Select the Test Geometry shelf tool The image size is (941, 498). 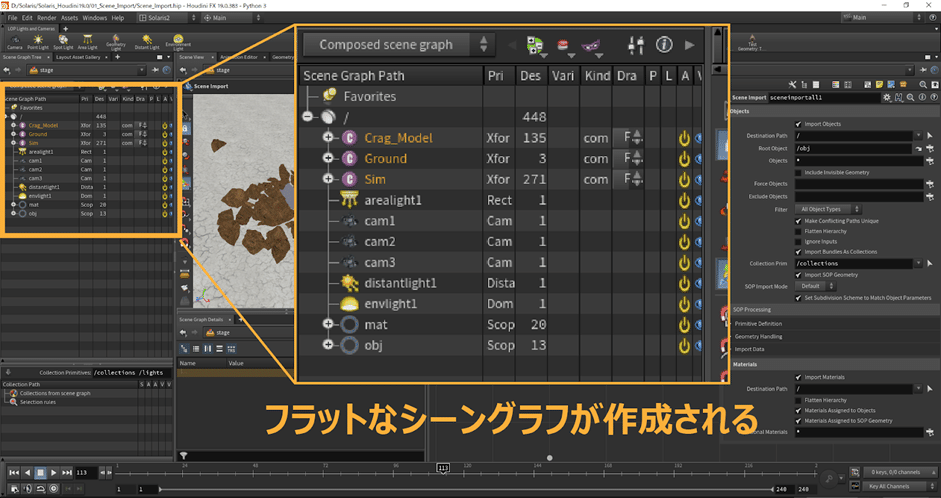coord(751,43)
